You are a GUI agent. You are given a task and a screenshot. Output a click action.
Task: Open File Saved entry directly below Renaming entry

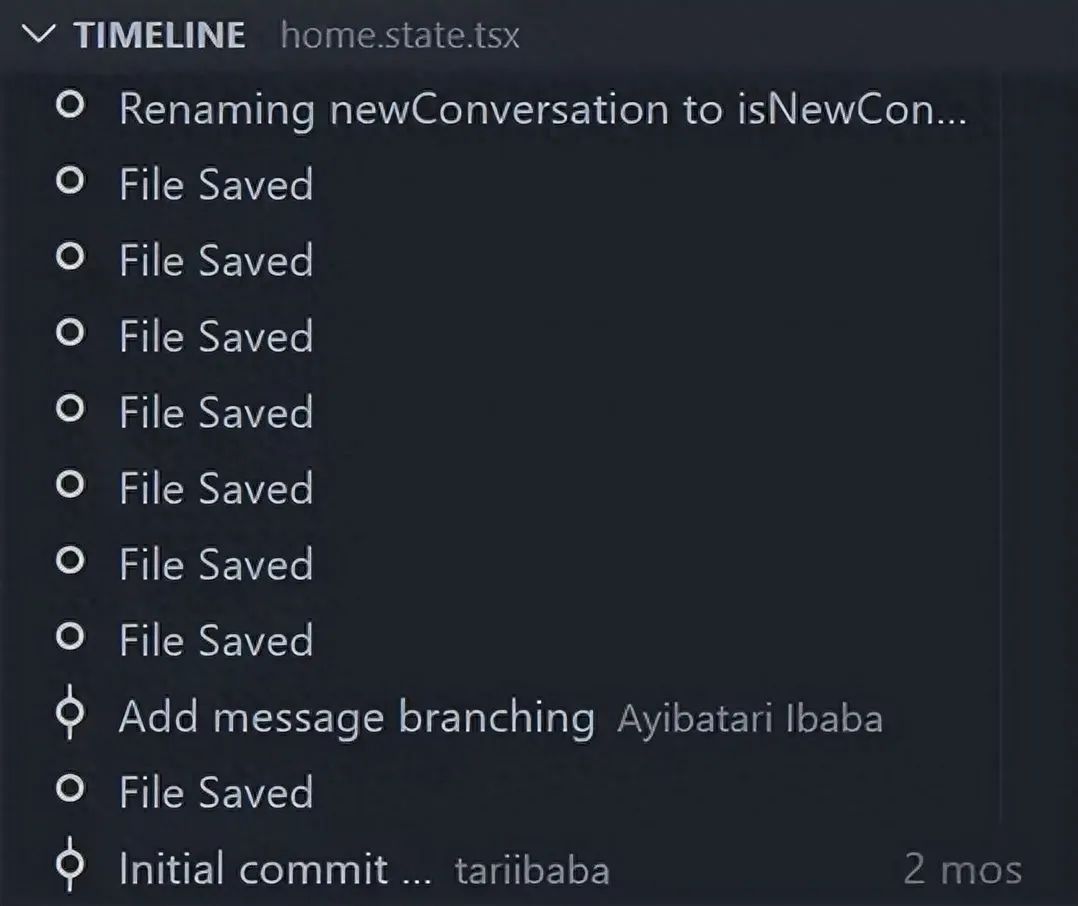216,185
